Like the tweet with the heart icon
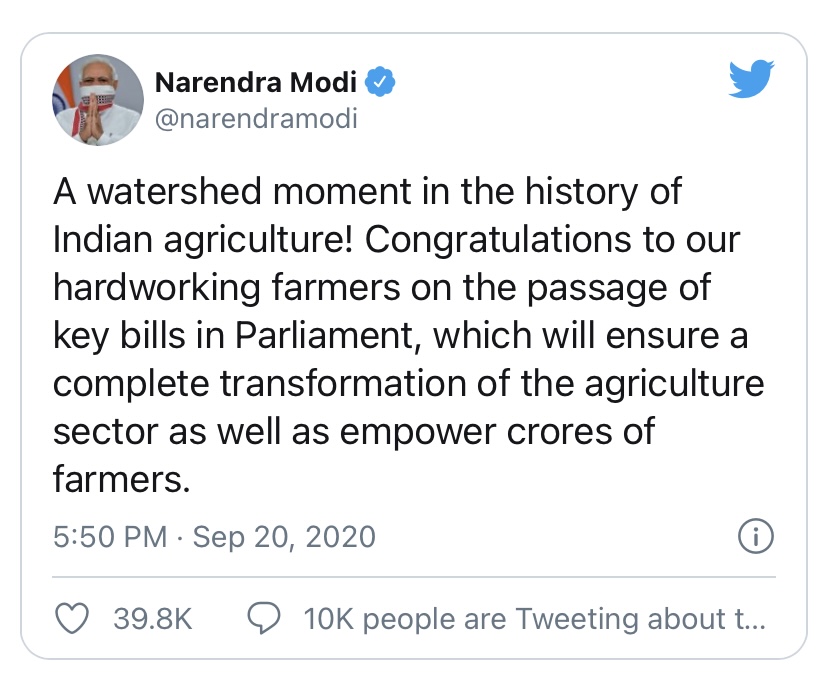 click(70, 619)
